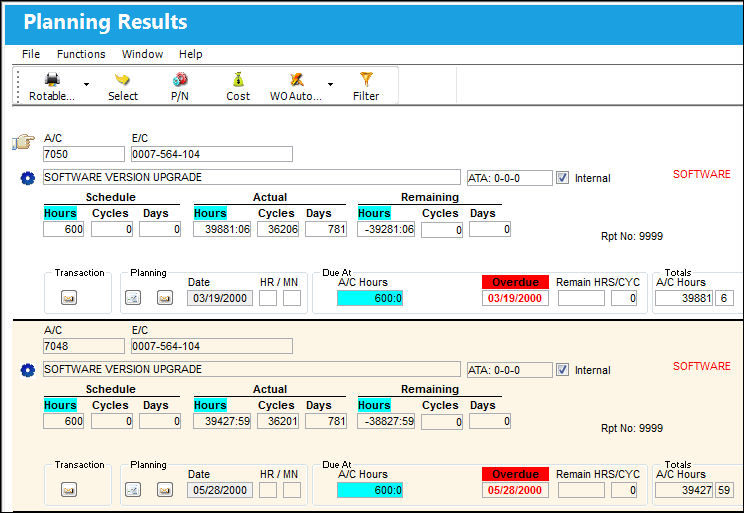This screenshot has height=513, width=744.
Task: Open the Functions menu
Action: 81,54
